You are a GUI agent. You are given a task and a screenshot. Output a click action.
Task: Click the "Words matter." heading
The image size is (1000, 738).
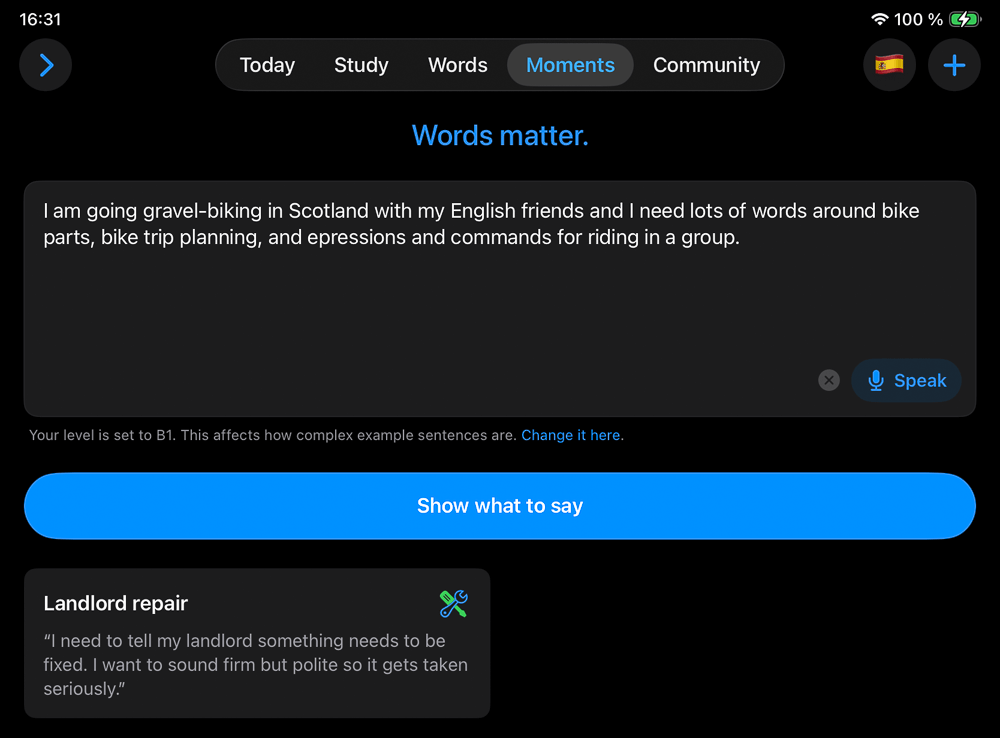point(500,135)
